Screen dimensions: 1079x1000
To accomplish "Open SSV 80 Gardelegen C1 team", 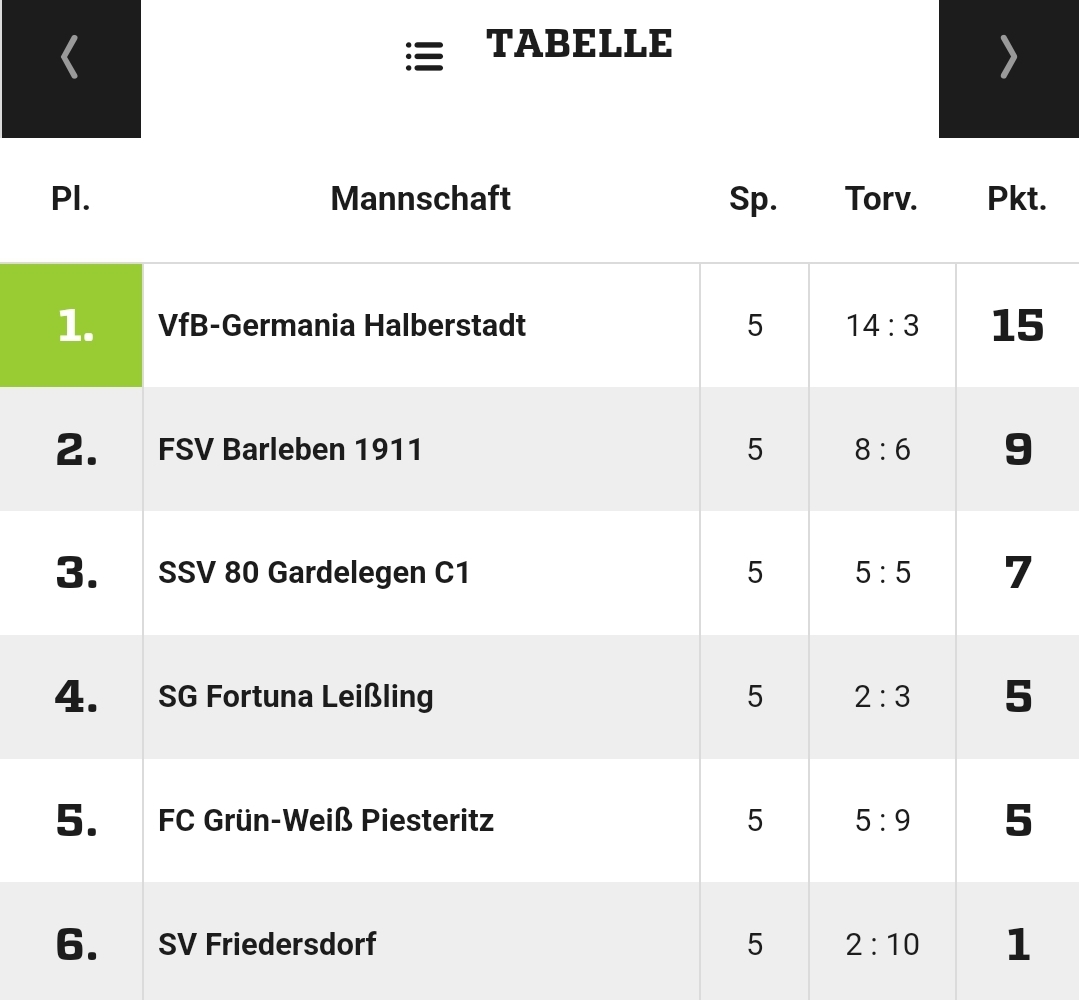I will click(314, 573).
